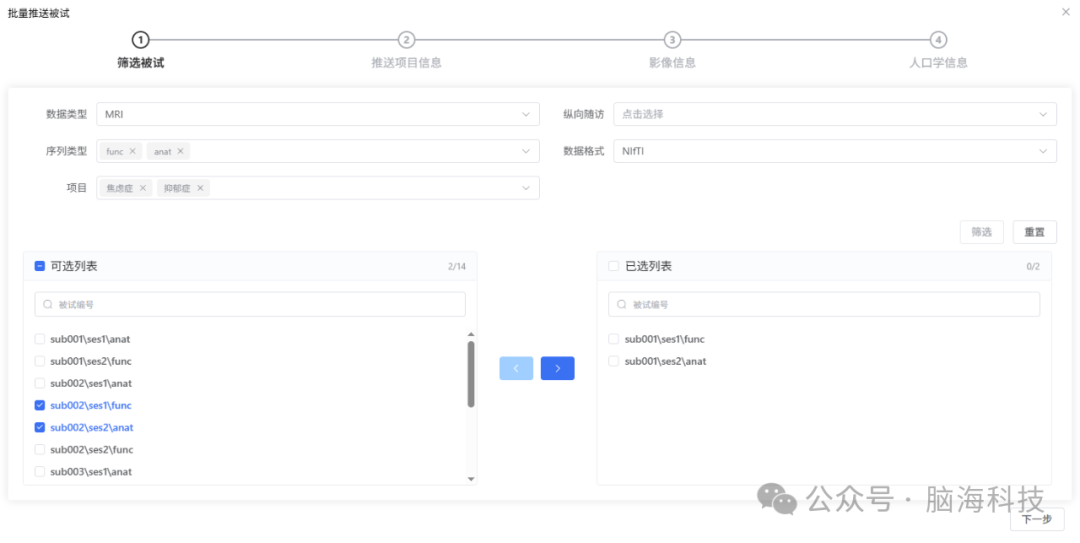Screen dimensions: 1080x543
Task: Close the 批量推送被试 dialog
Action: (1066, 12)
